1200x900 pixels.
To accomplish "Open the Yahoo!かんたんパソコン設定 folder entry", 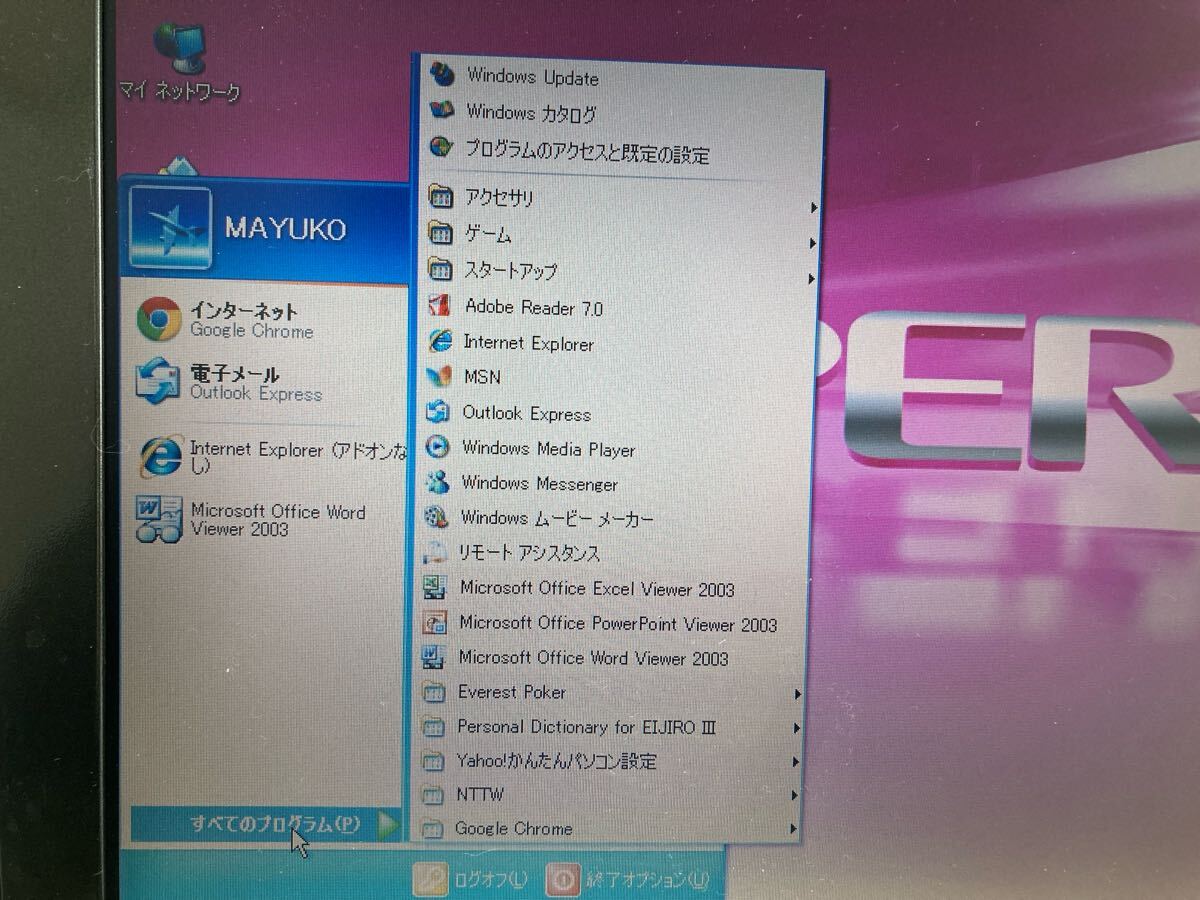I will pyautogui.click(x=610, y=761).
